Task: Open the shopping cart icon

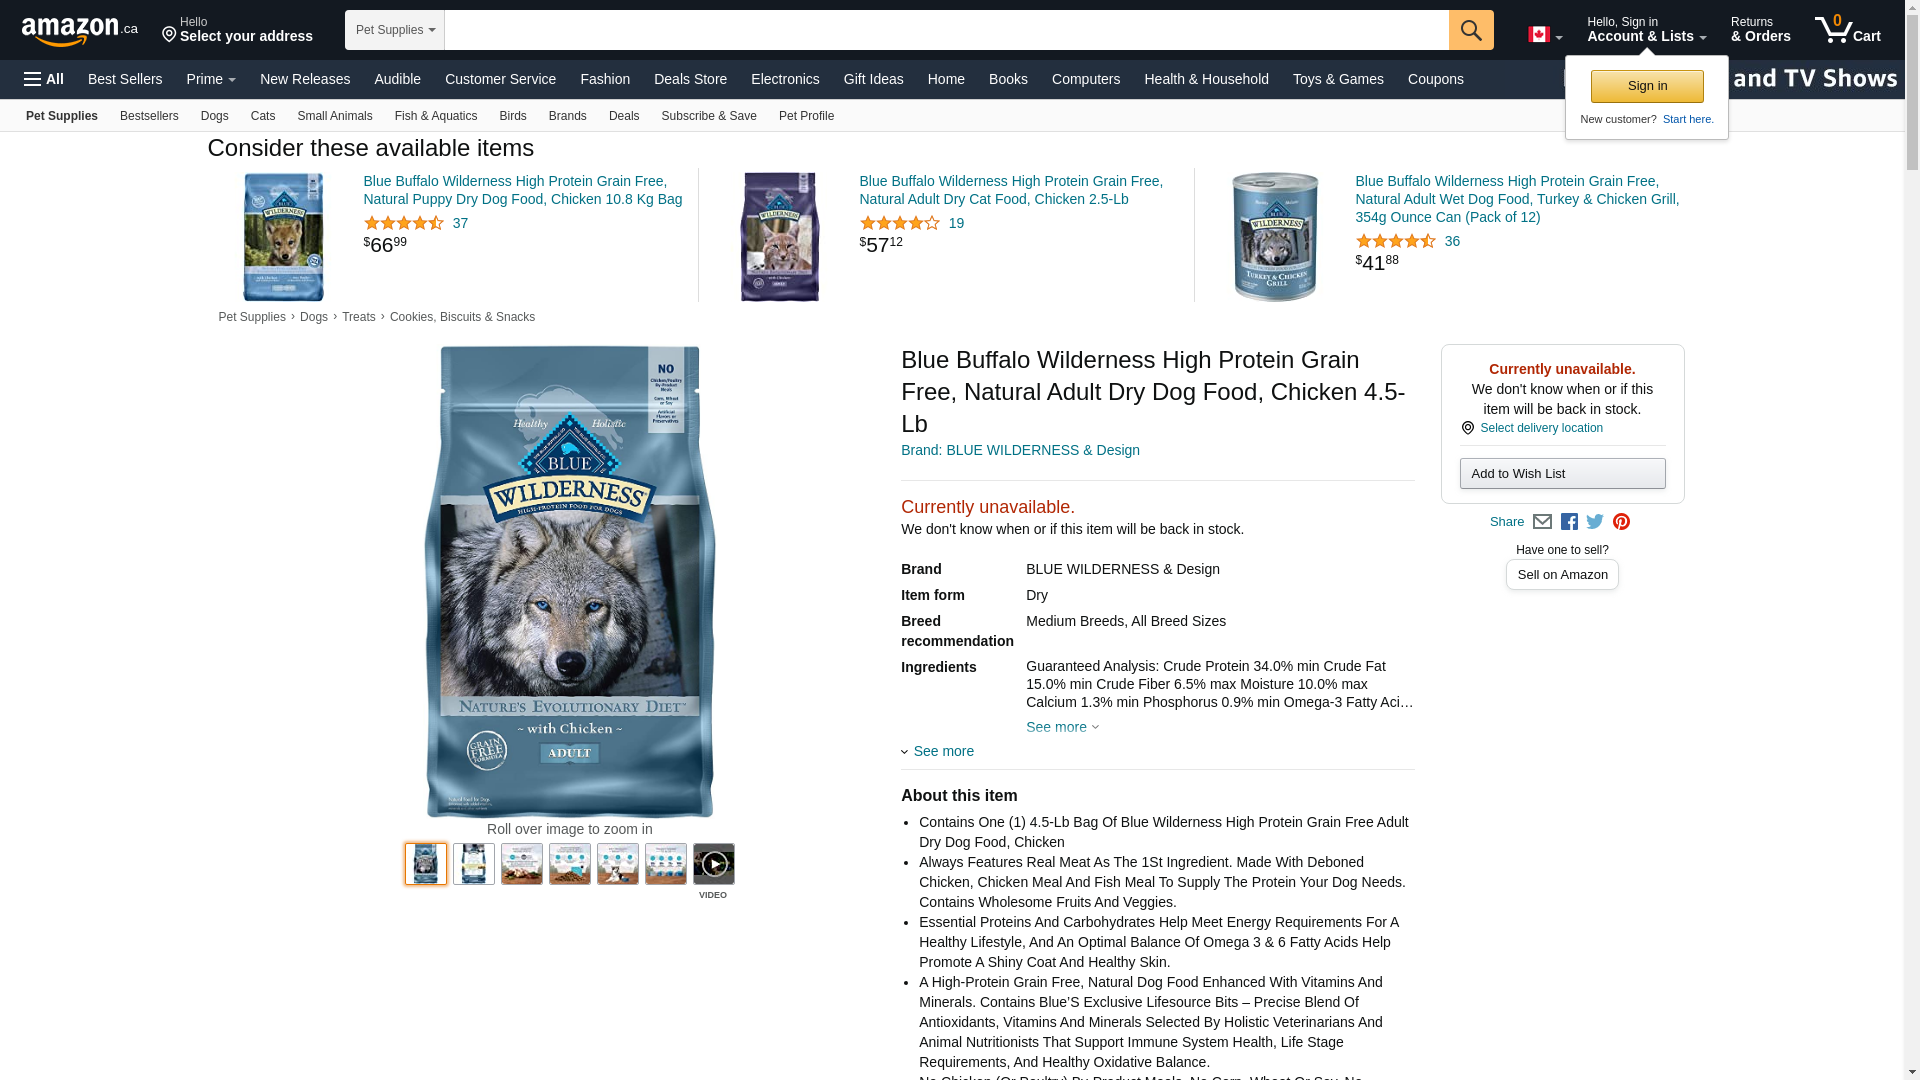Action: coord(1848,29)
